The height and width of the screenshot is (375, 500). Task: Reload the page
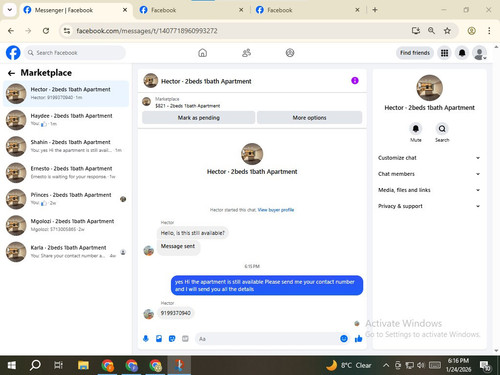click(x=46, y=31)
